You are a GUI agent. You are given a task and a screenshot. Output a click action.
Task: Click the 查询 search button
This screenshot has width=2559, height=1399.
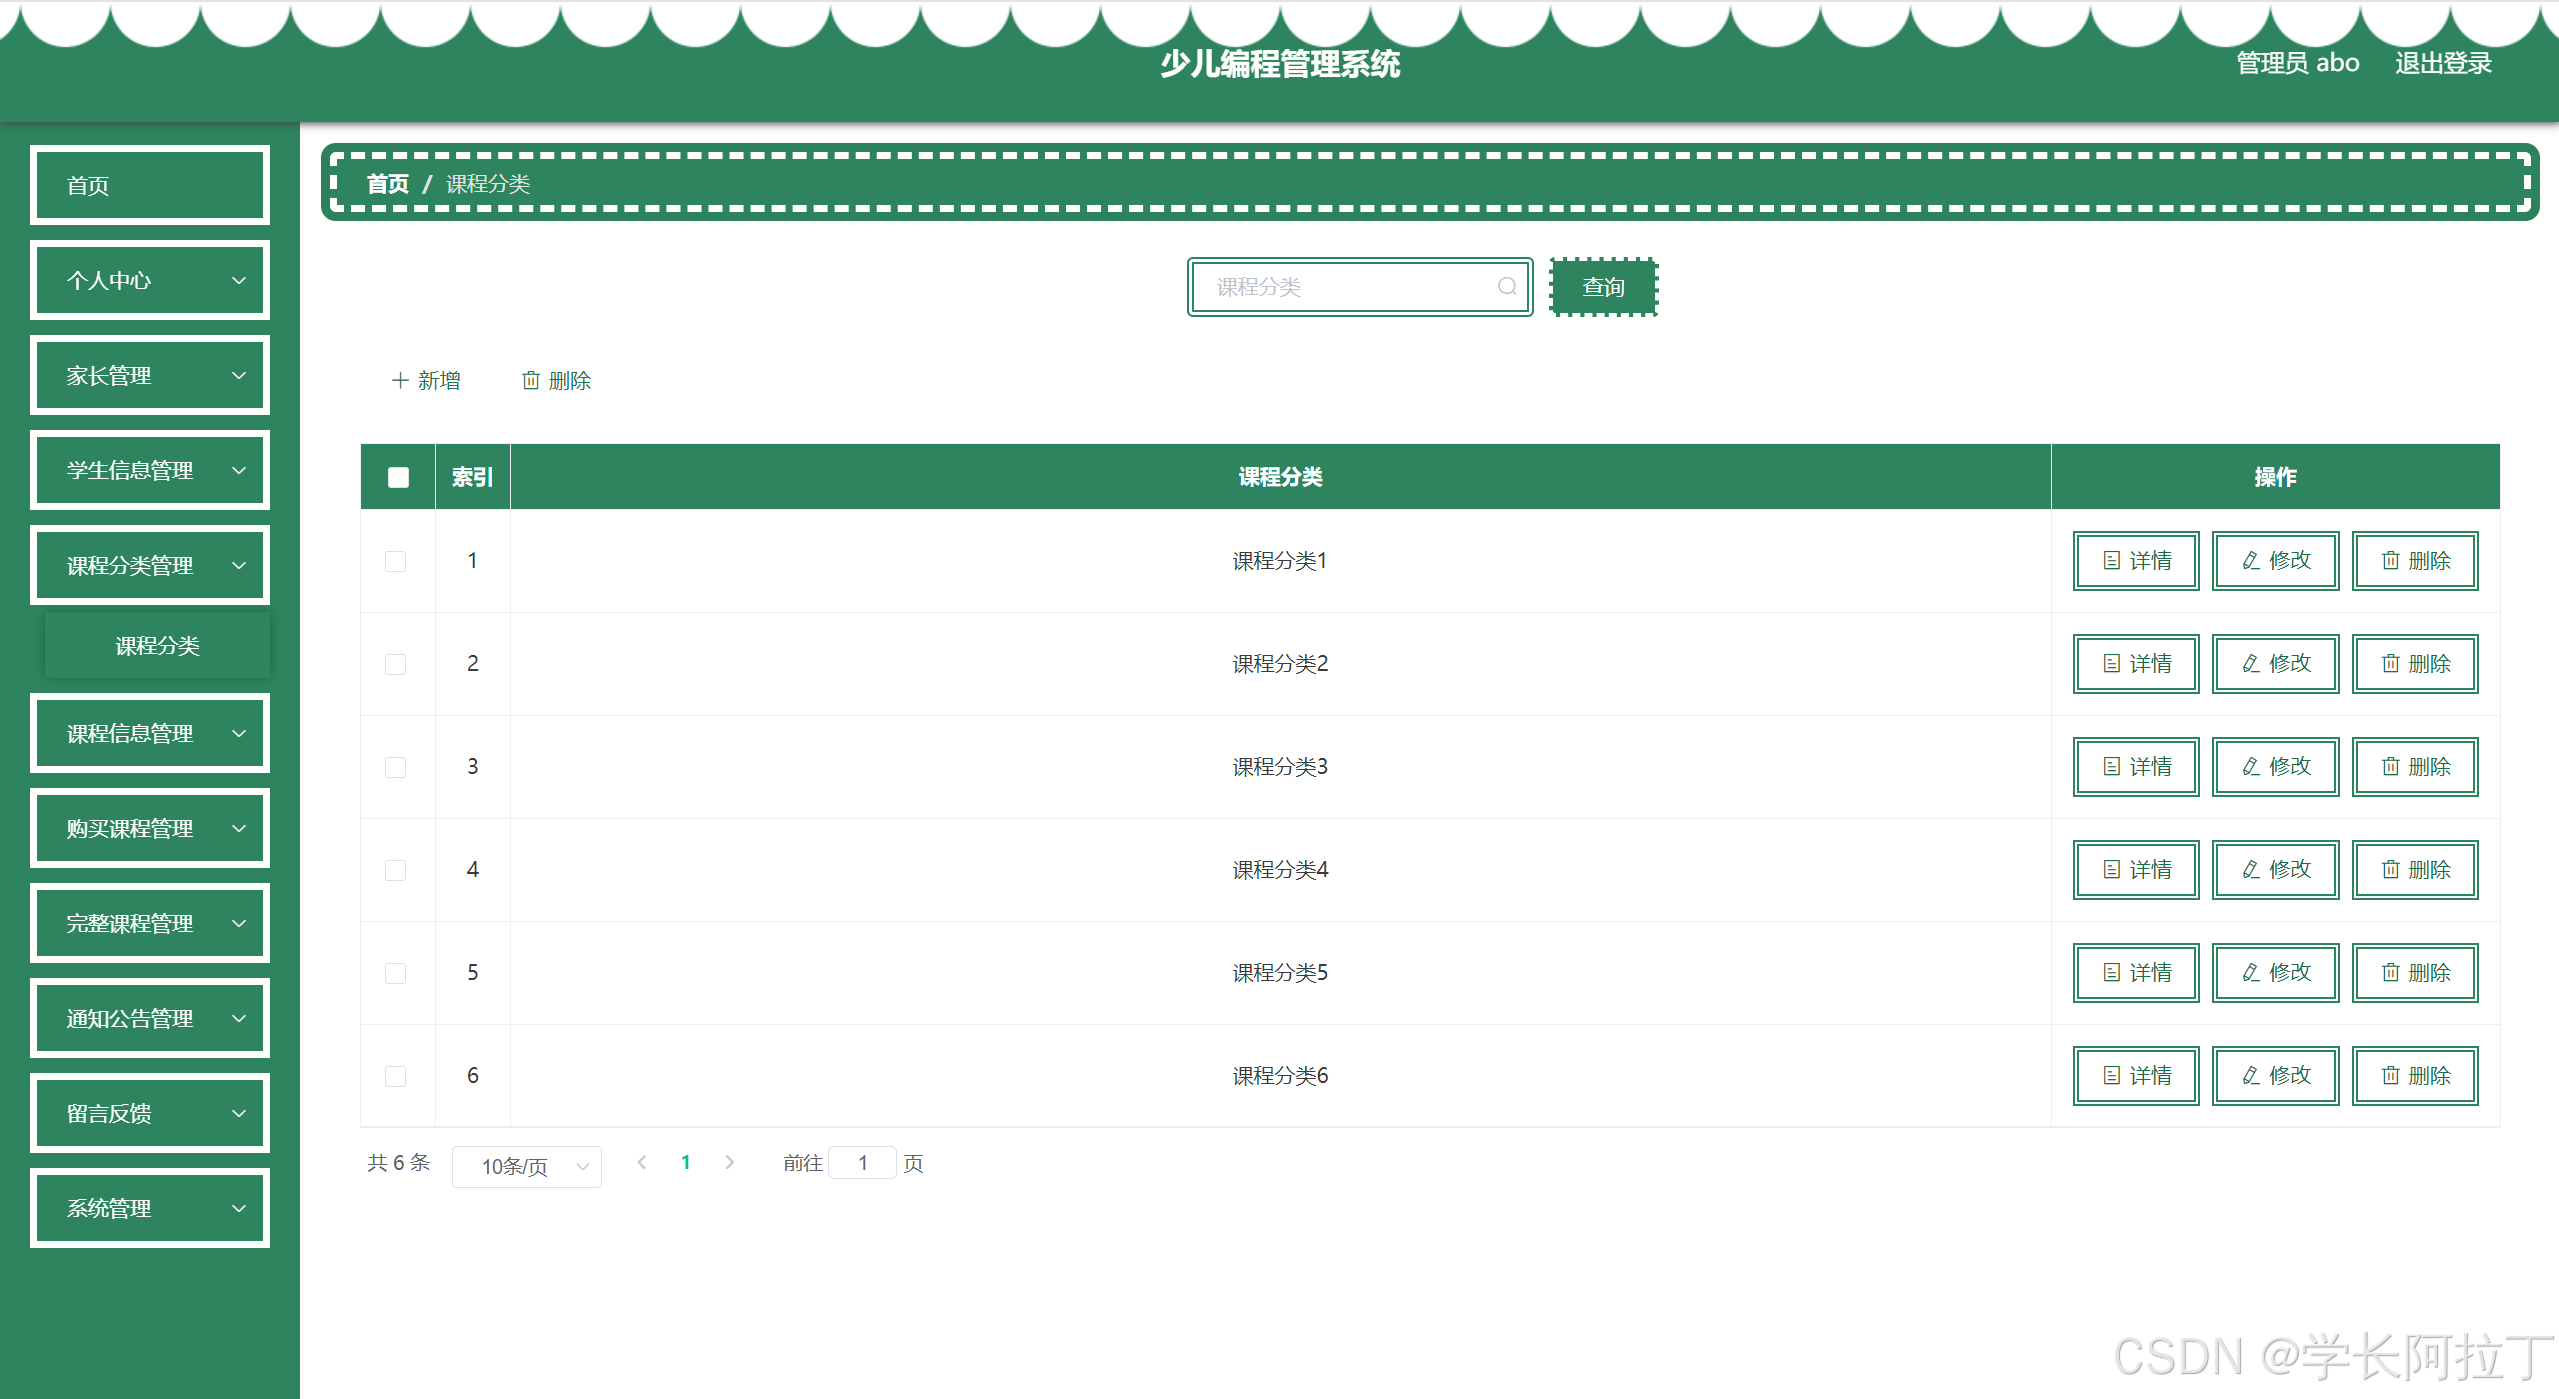[x=1602, y=286]
